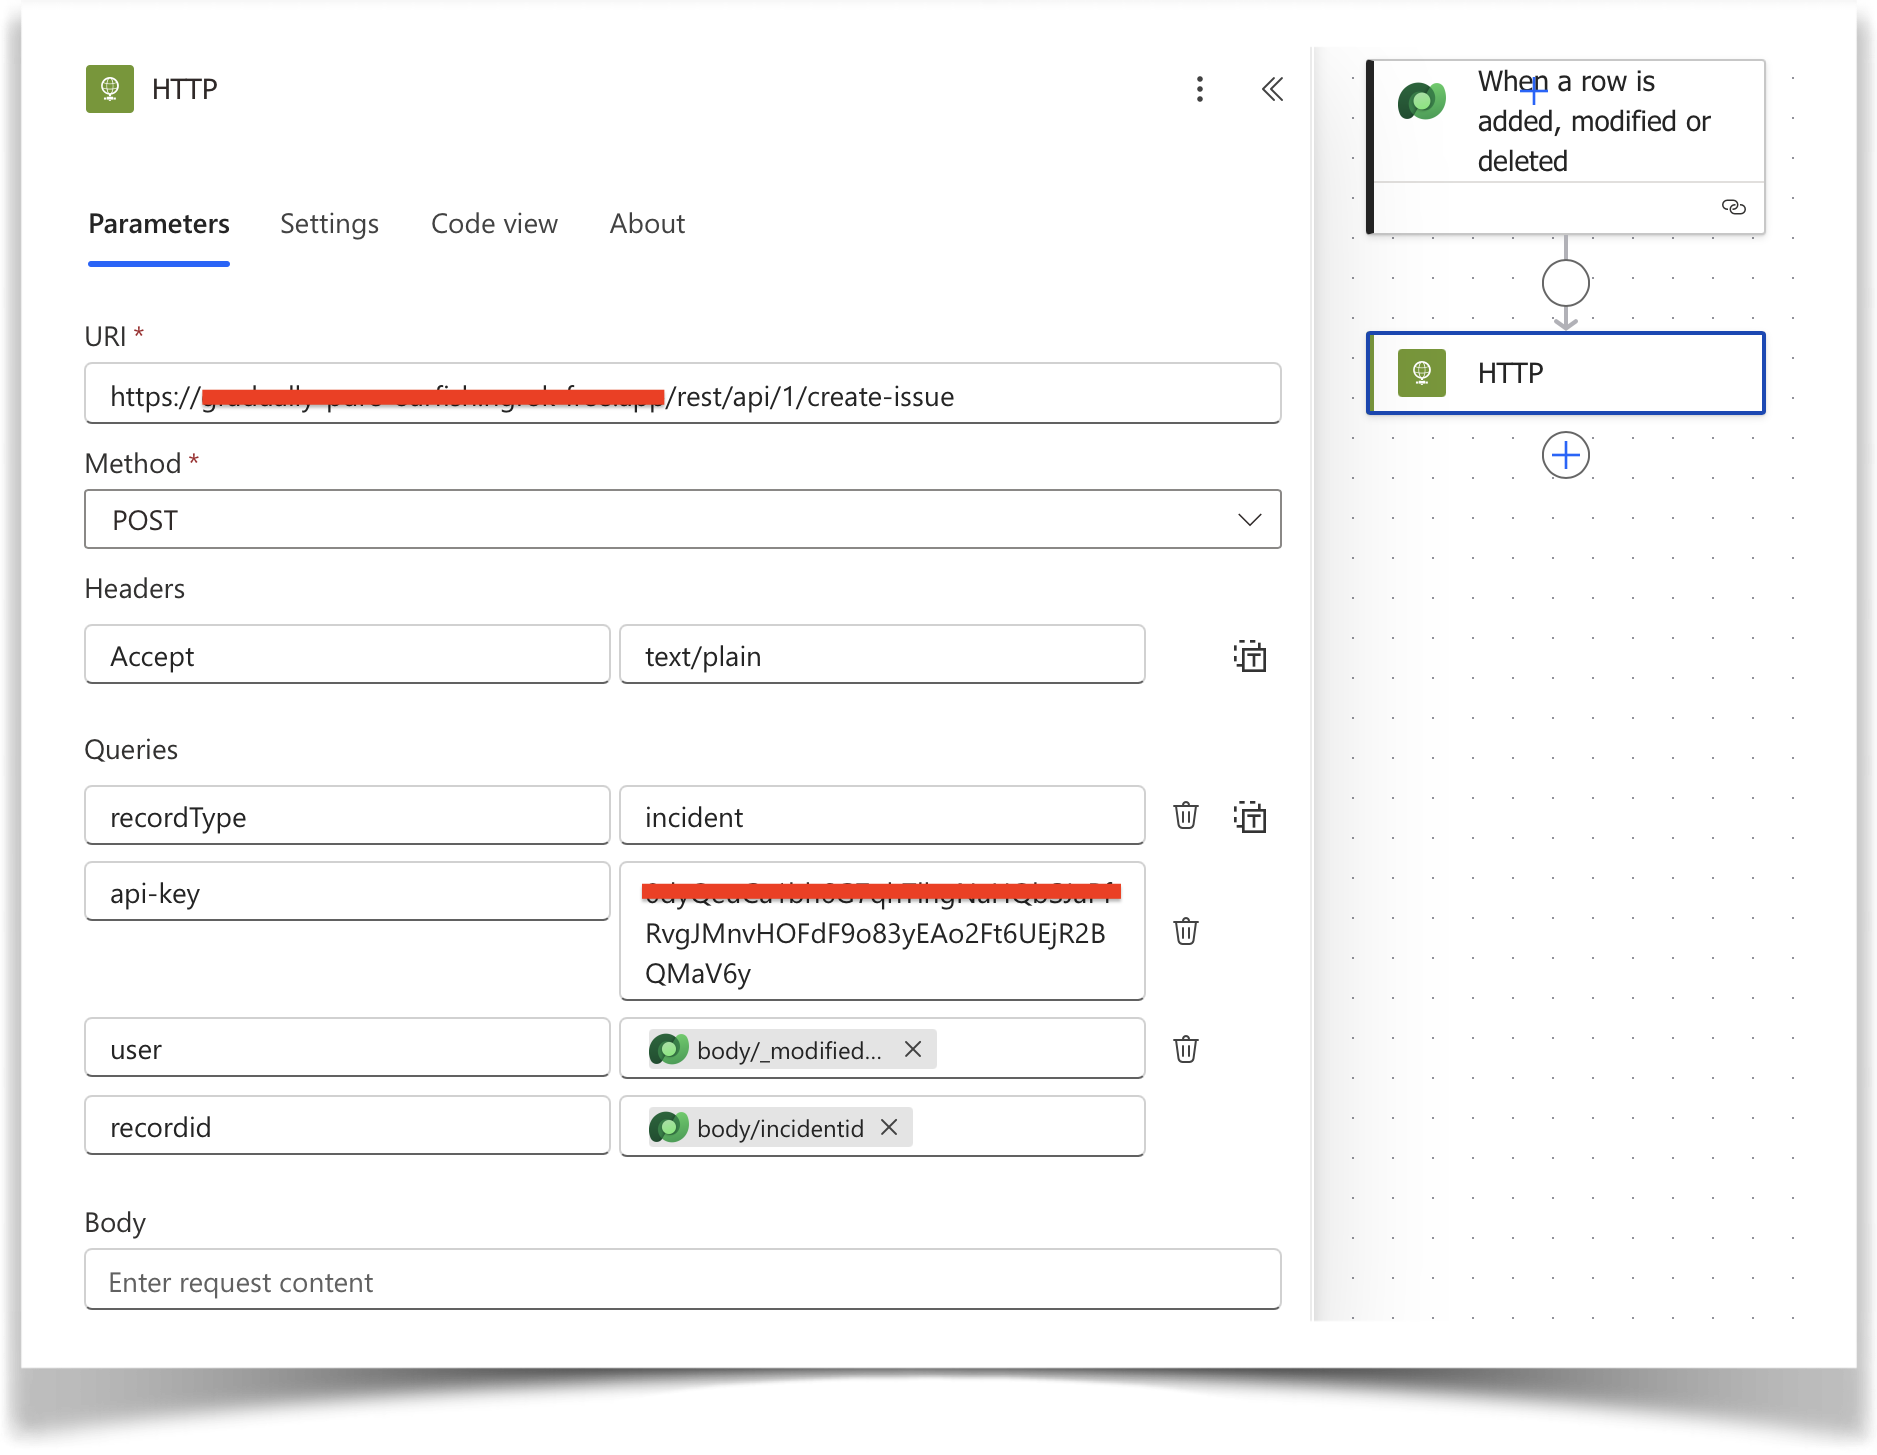The height and width of the screenshot is (1455, 1877).
Task: Click the Dataverse icon on trigger card
Action: click(x=1421, y=101)
